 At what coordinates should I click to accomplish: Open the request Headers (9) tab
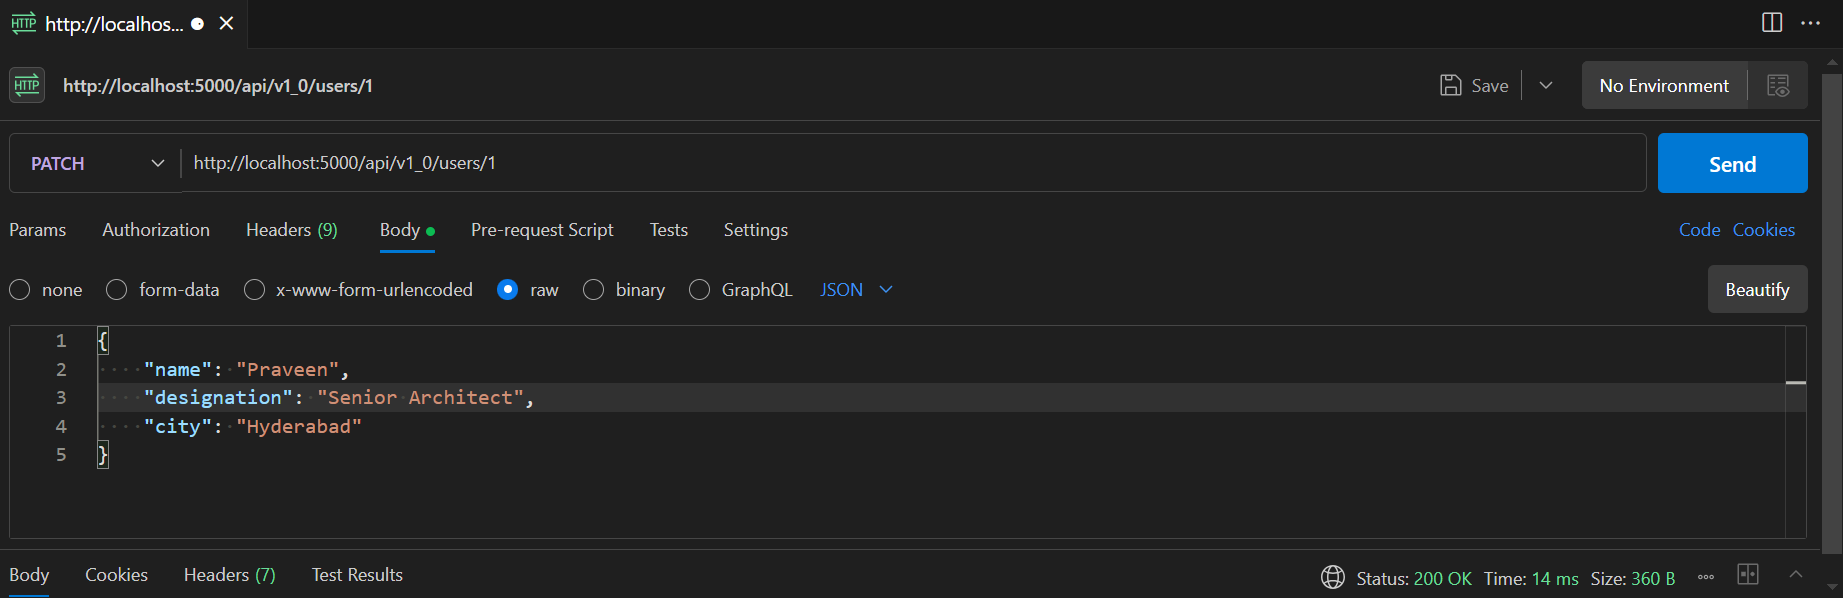click(x=292, y=230)
